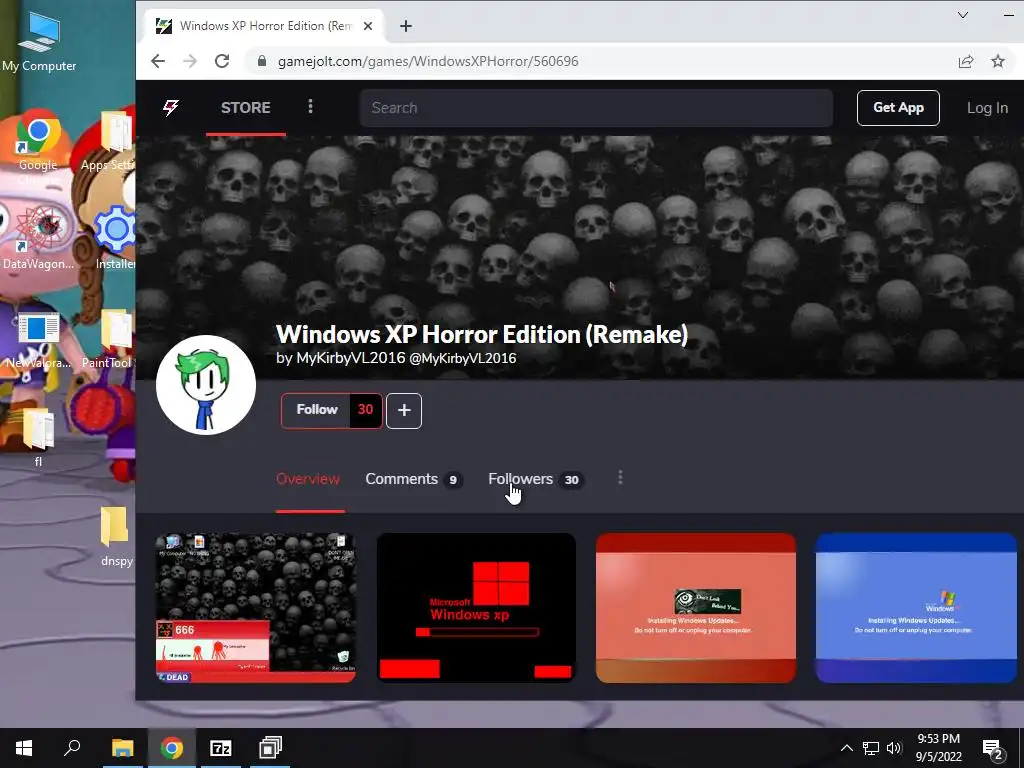Viewport: 1024px width, 768px height.
Task: Click the game title Windows XP Horror Edition (Remake)
Action: tap(482, 334)
